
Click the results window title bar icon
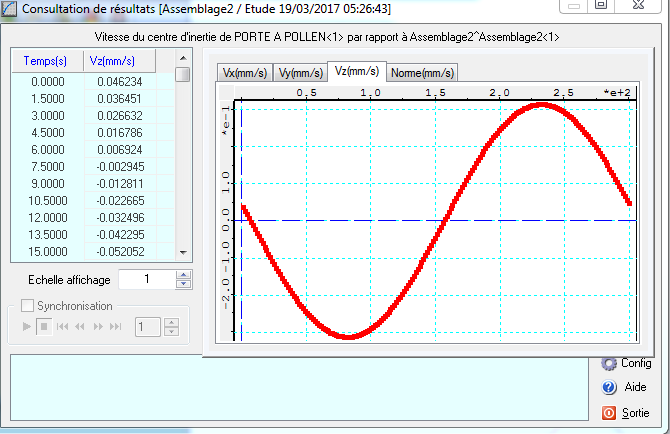[9, 9]
